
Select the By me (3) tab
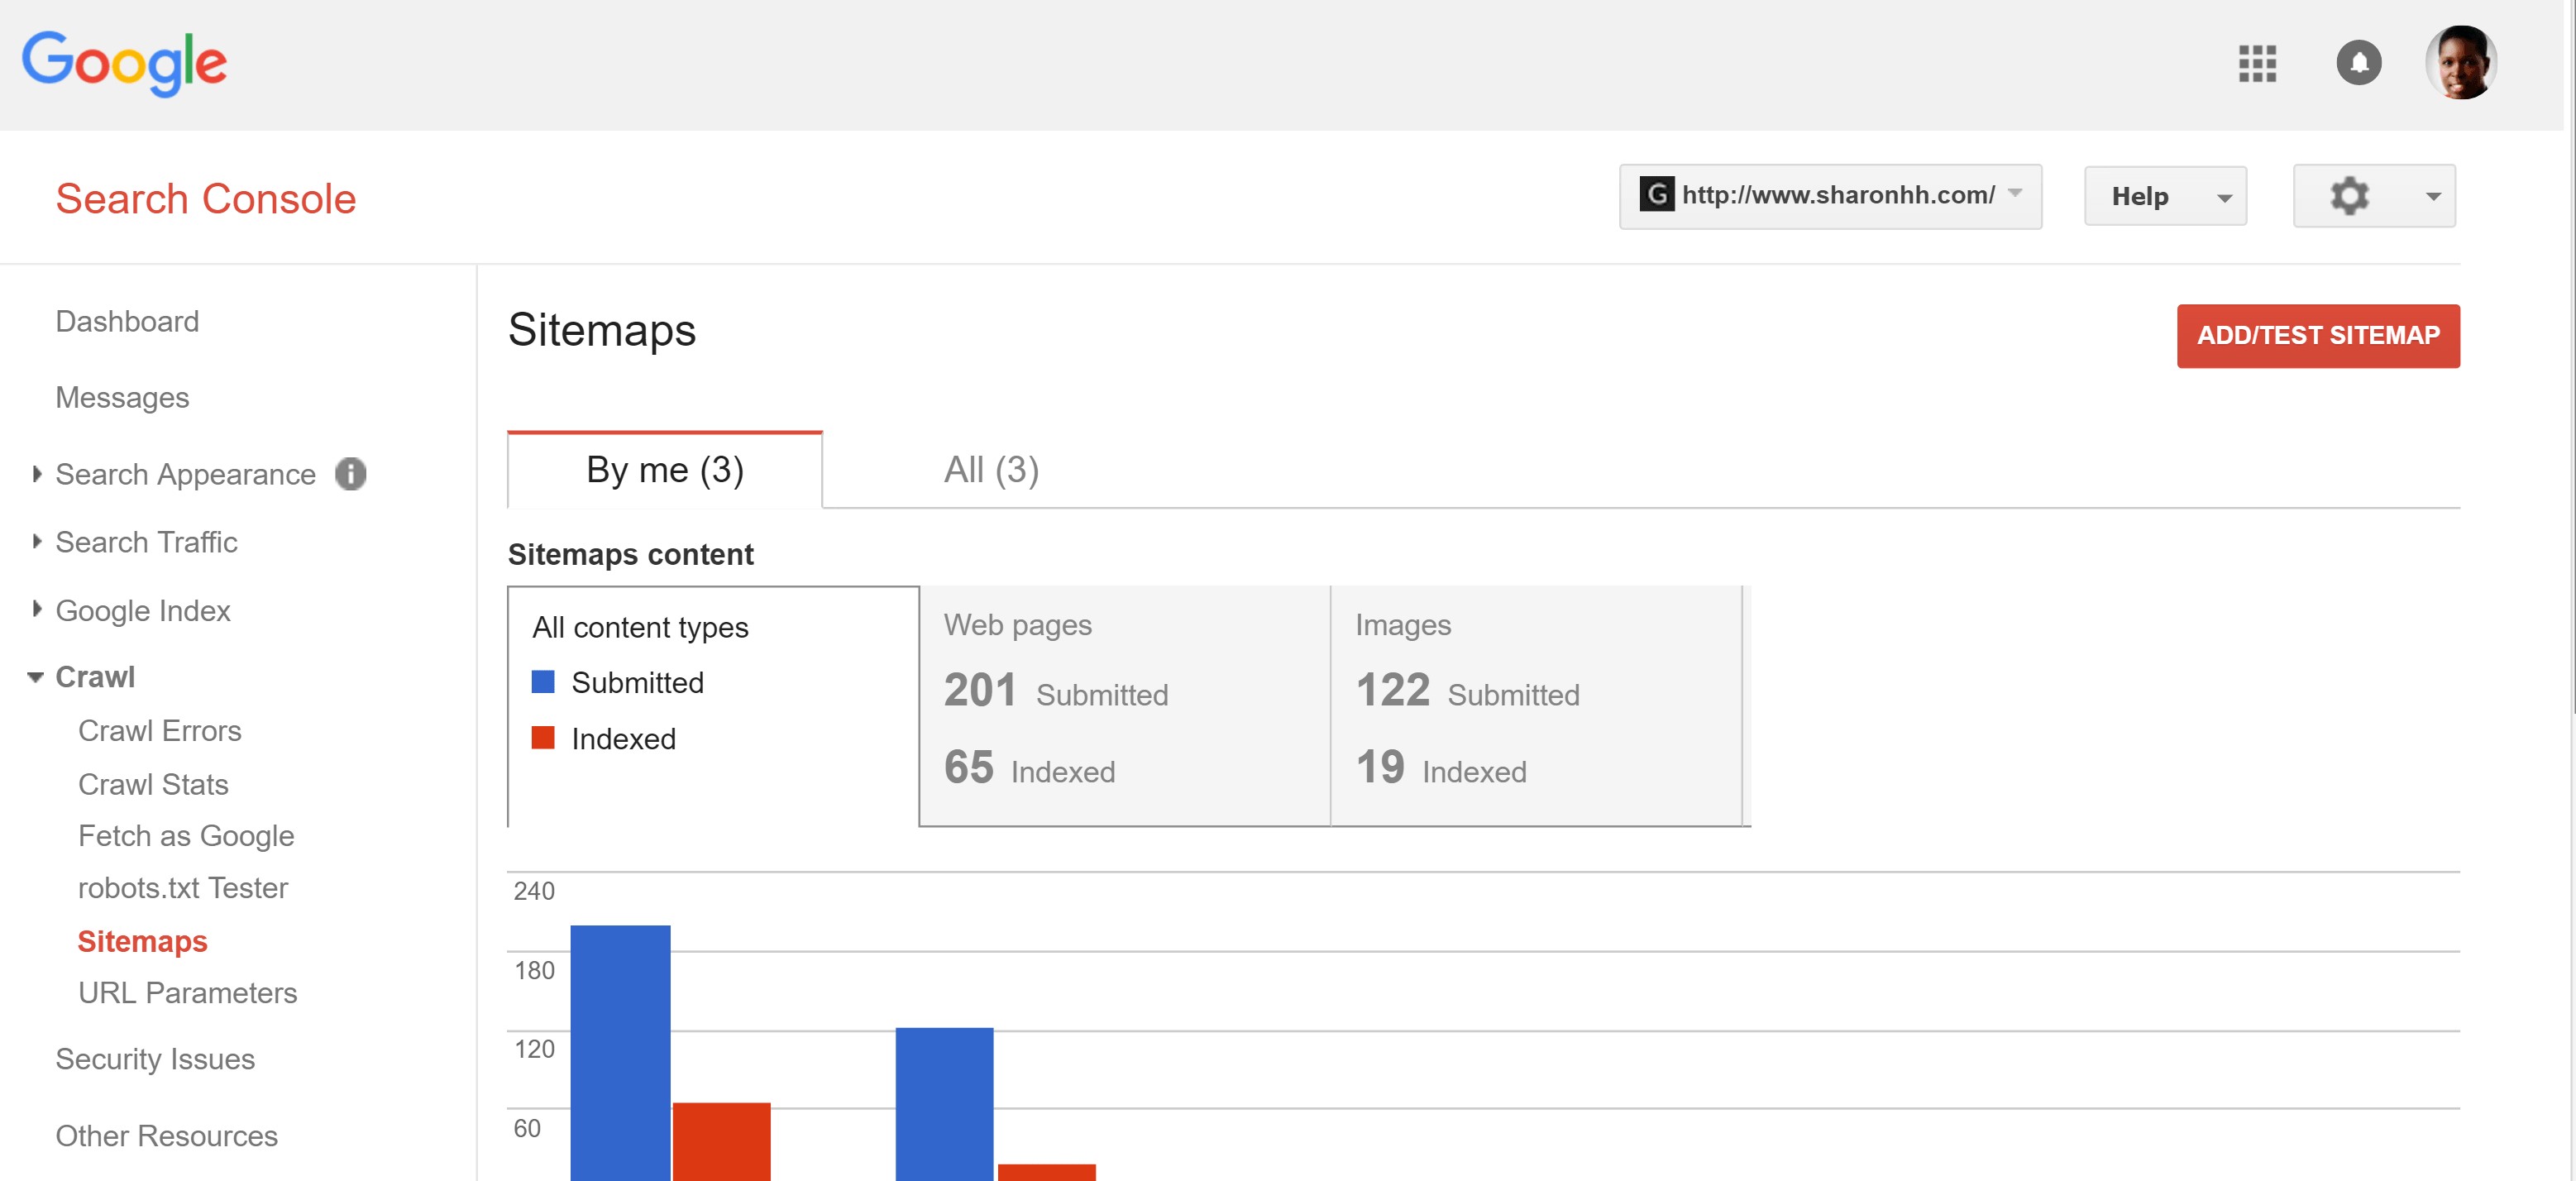point(664,468)
